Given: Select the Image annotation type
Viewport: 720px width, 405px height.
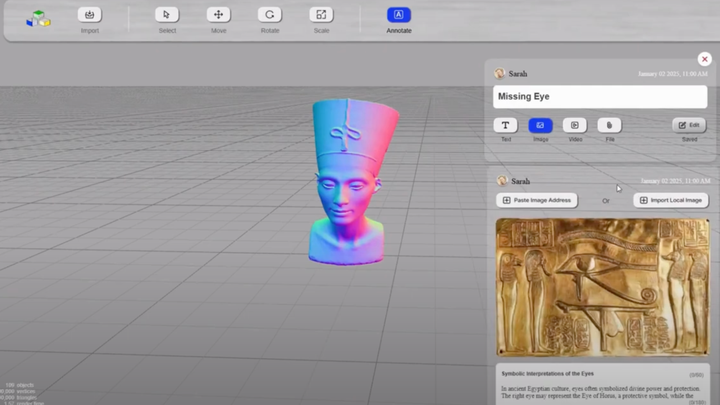Looking at the screenshot, I should 540,125.
